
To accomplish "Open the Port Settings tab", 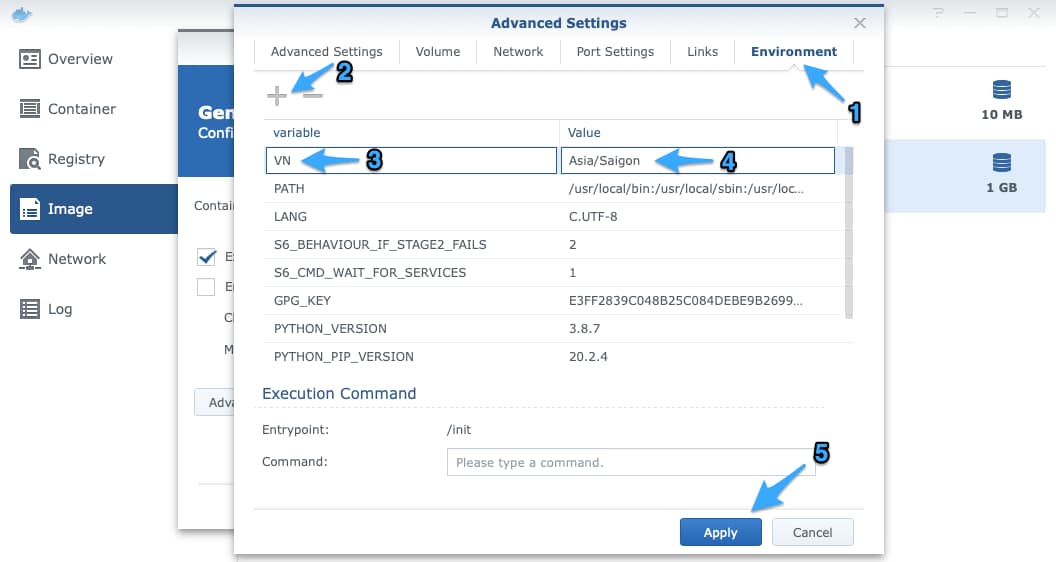I will pos(615,52).
